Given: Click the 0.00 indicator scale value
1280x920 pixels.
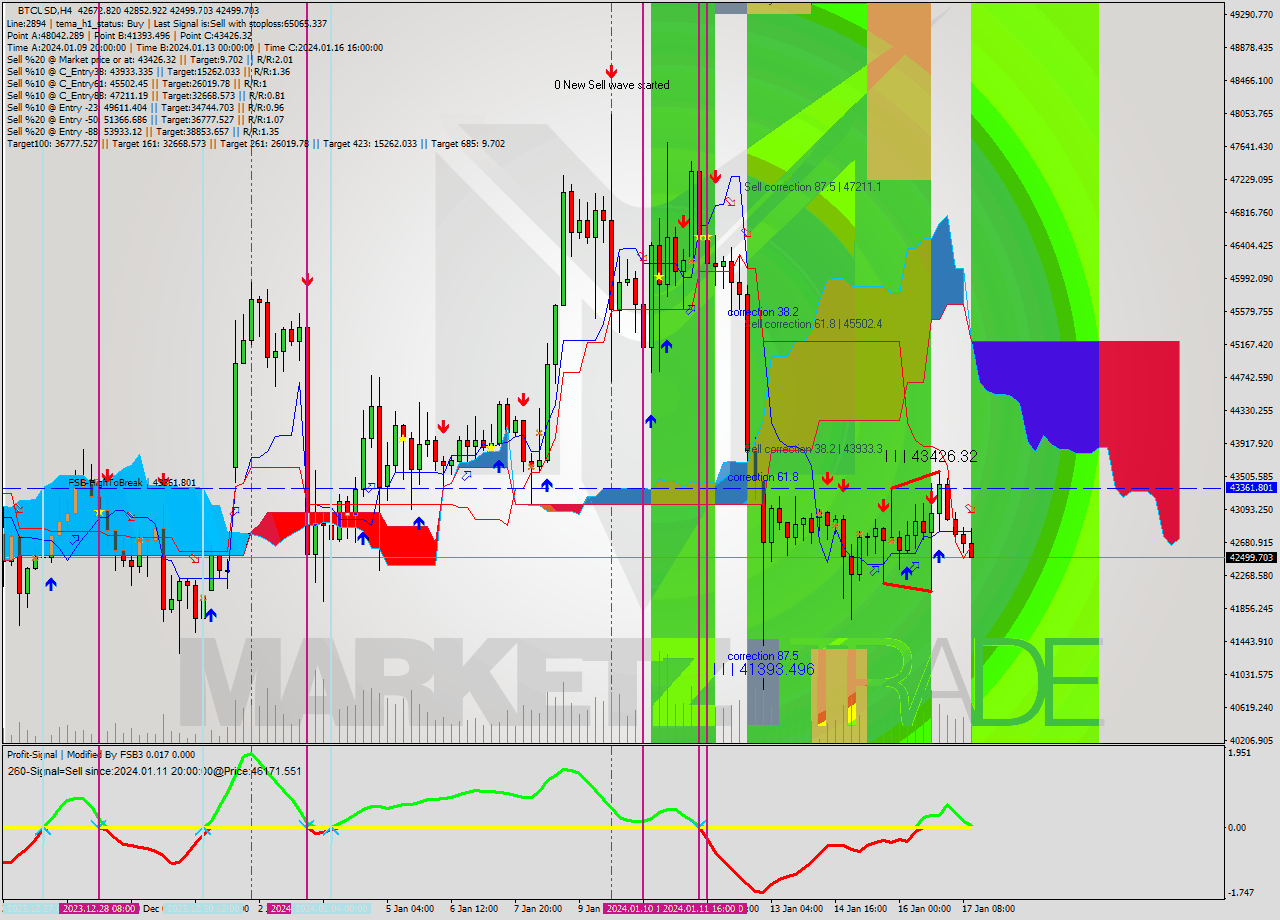Looking at the screenshot, I should [1238, 828].
